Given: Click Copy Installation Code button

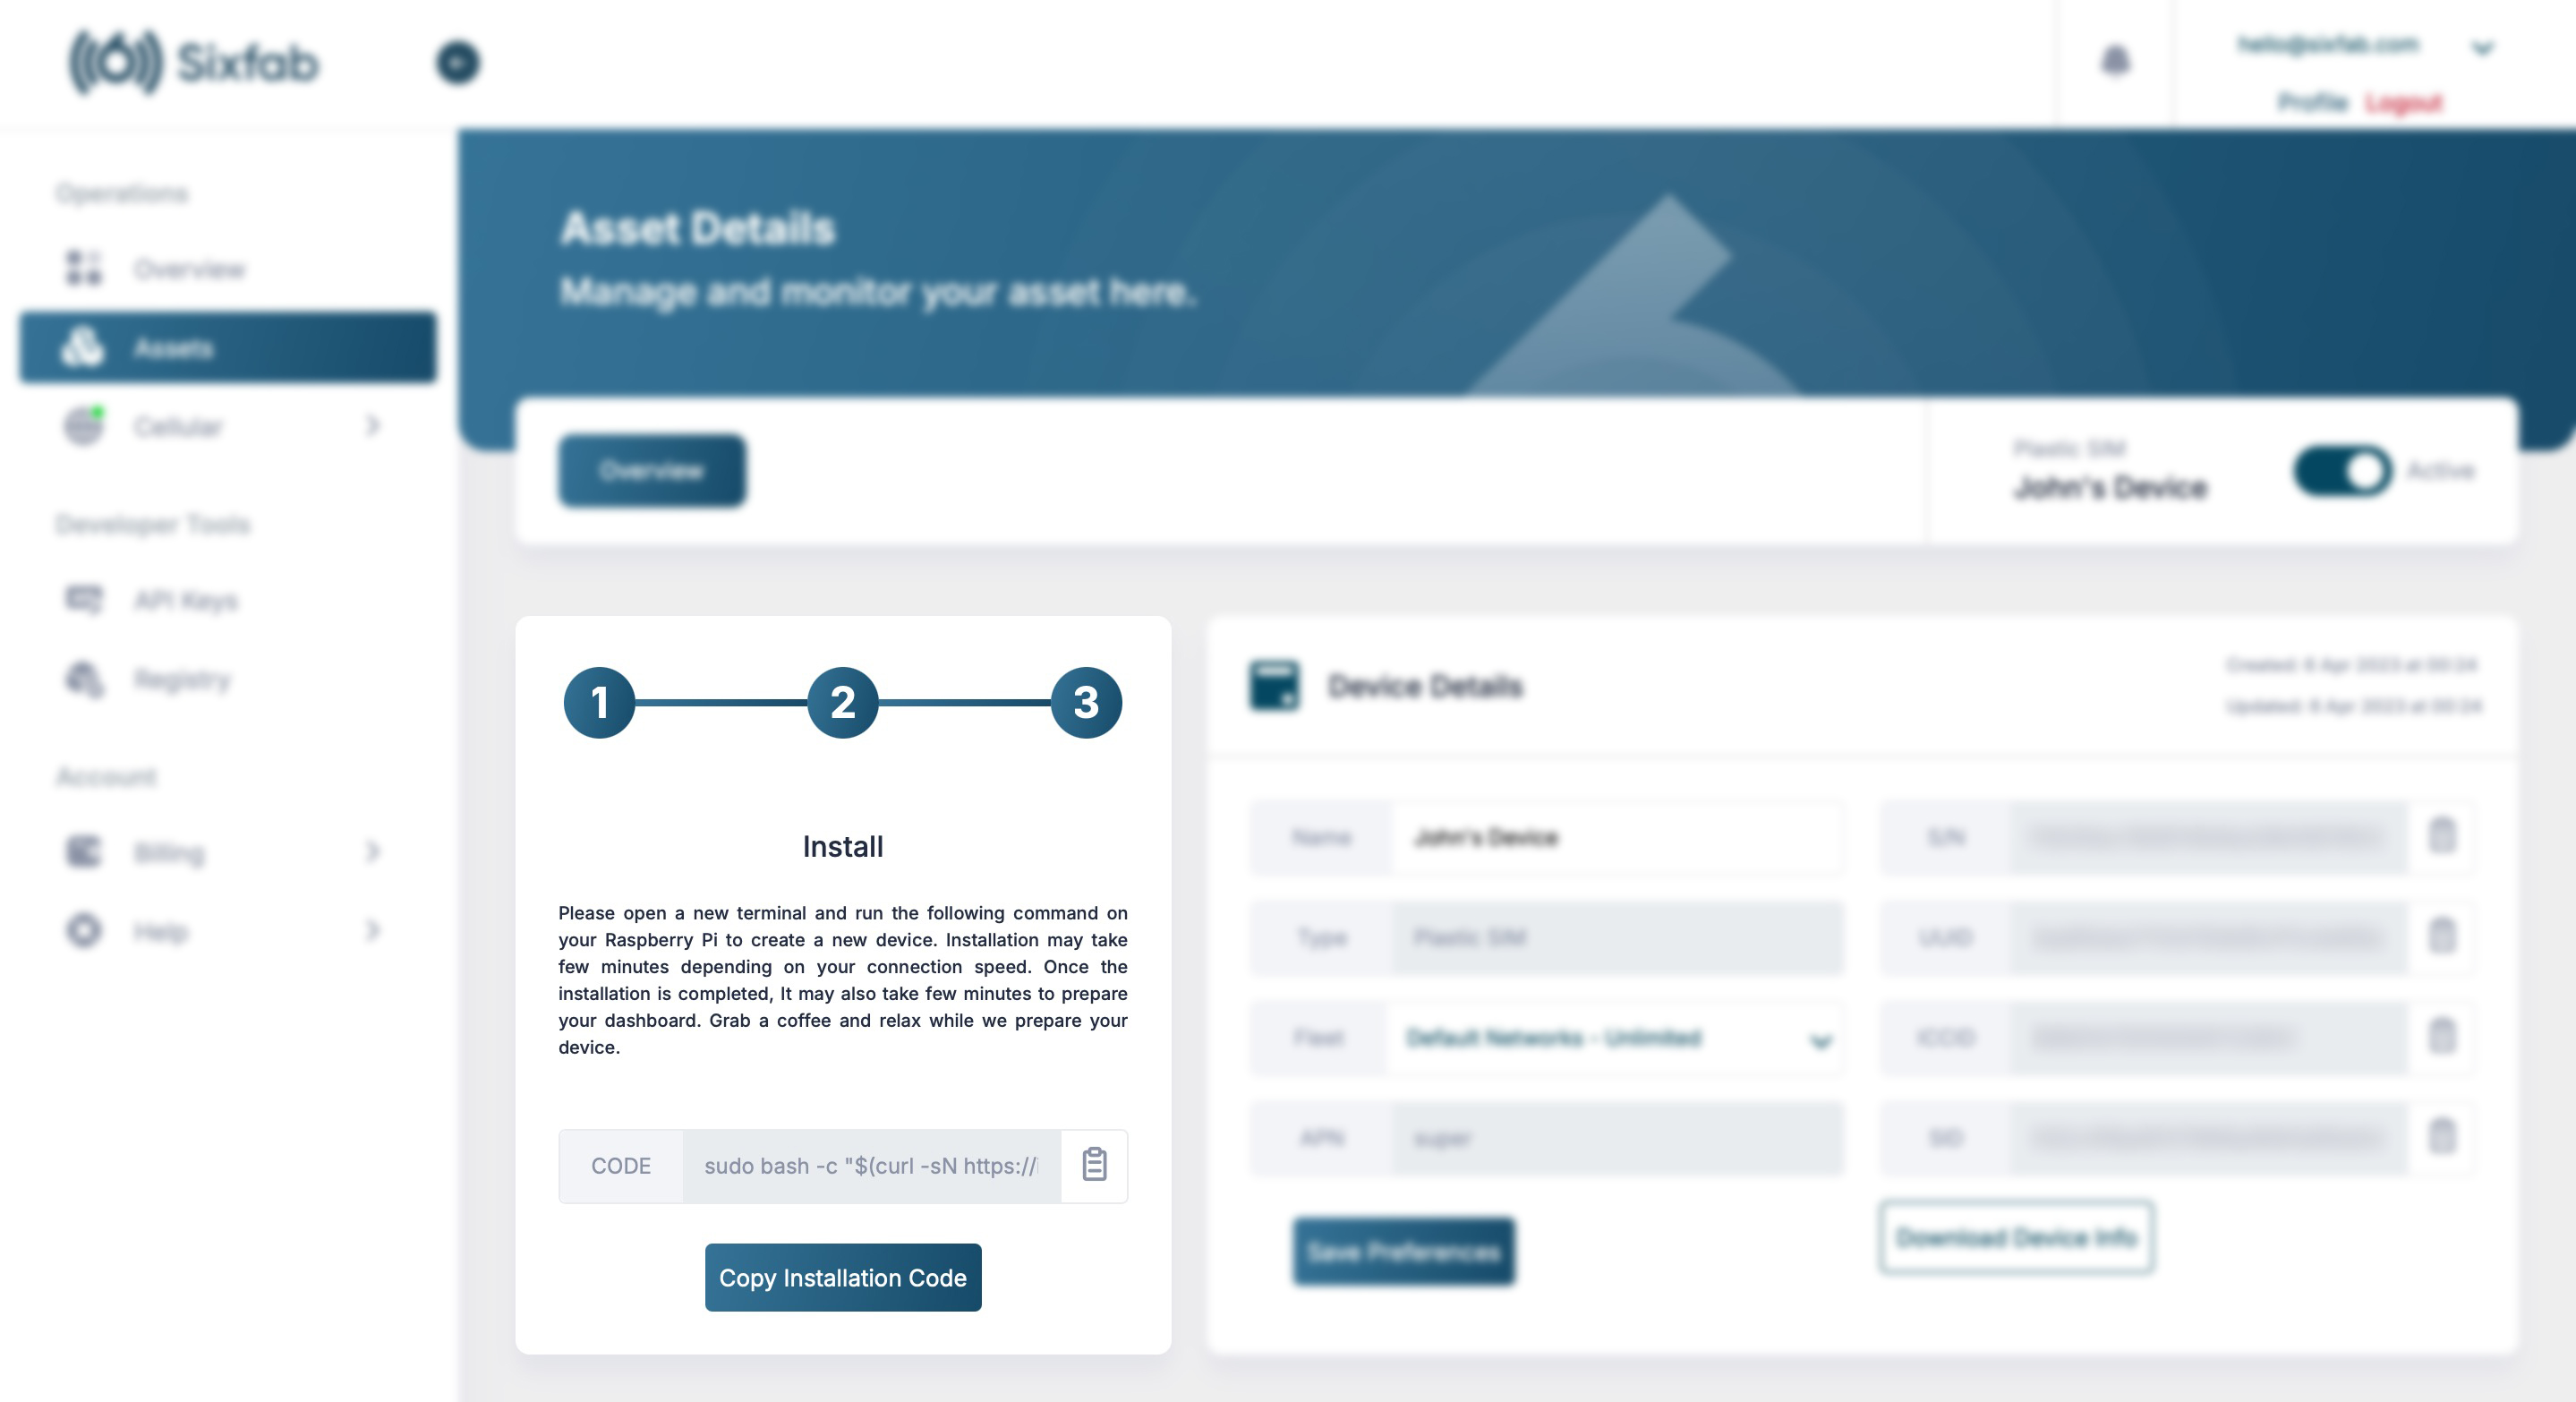Looking at the screenshot, I should pos(842,1276).
